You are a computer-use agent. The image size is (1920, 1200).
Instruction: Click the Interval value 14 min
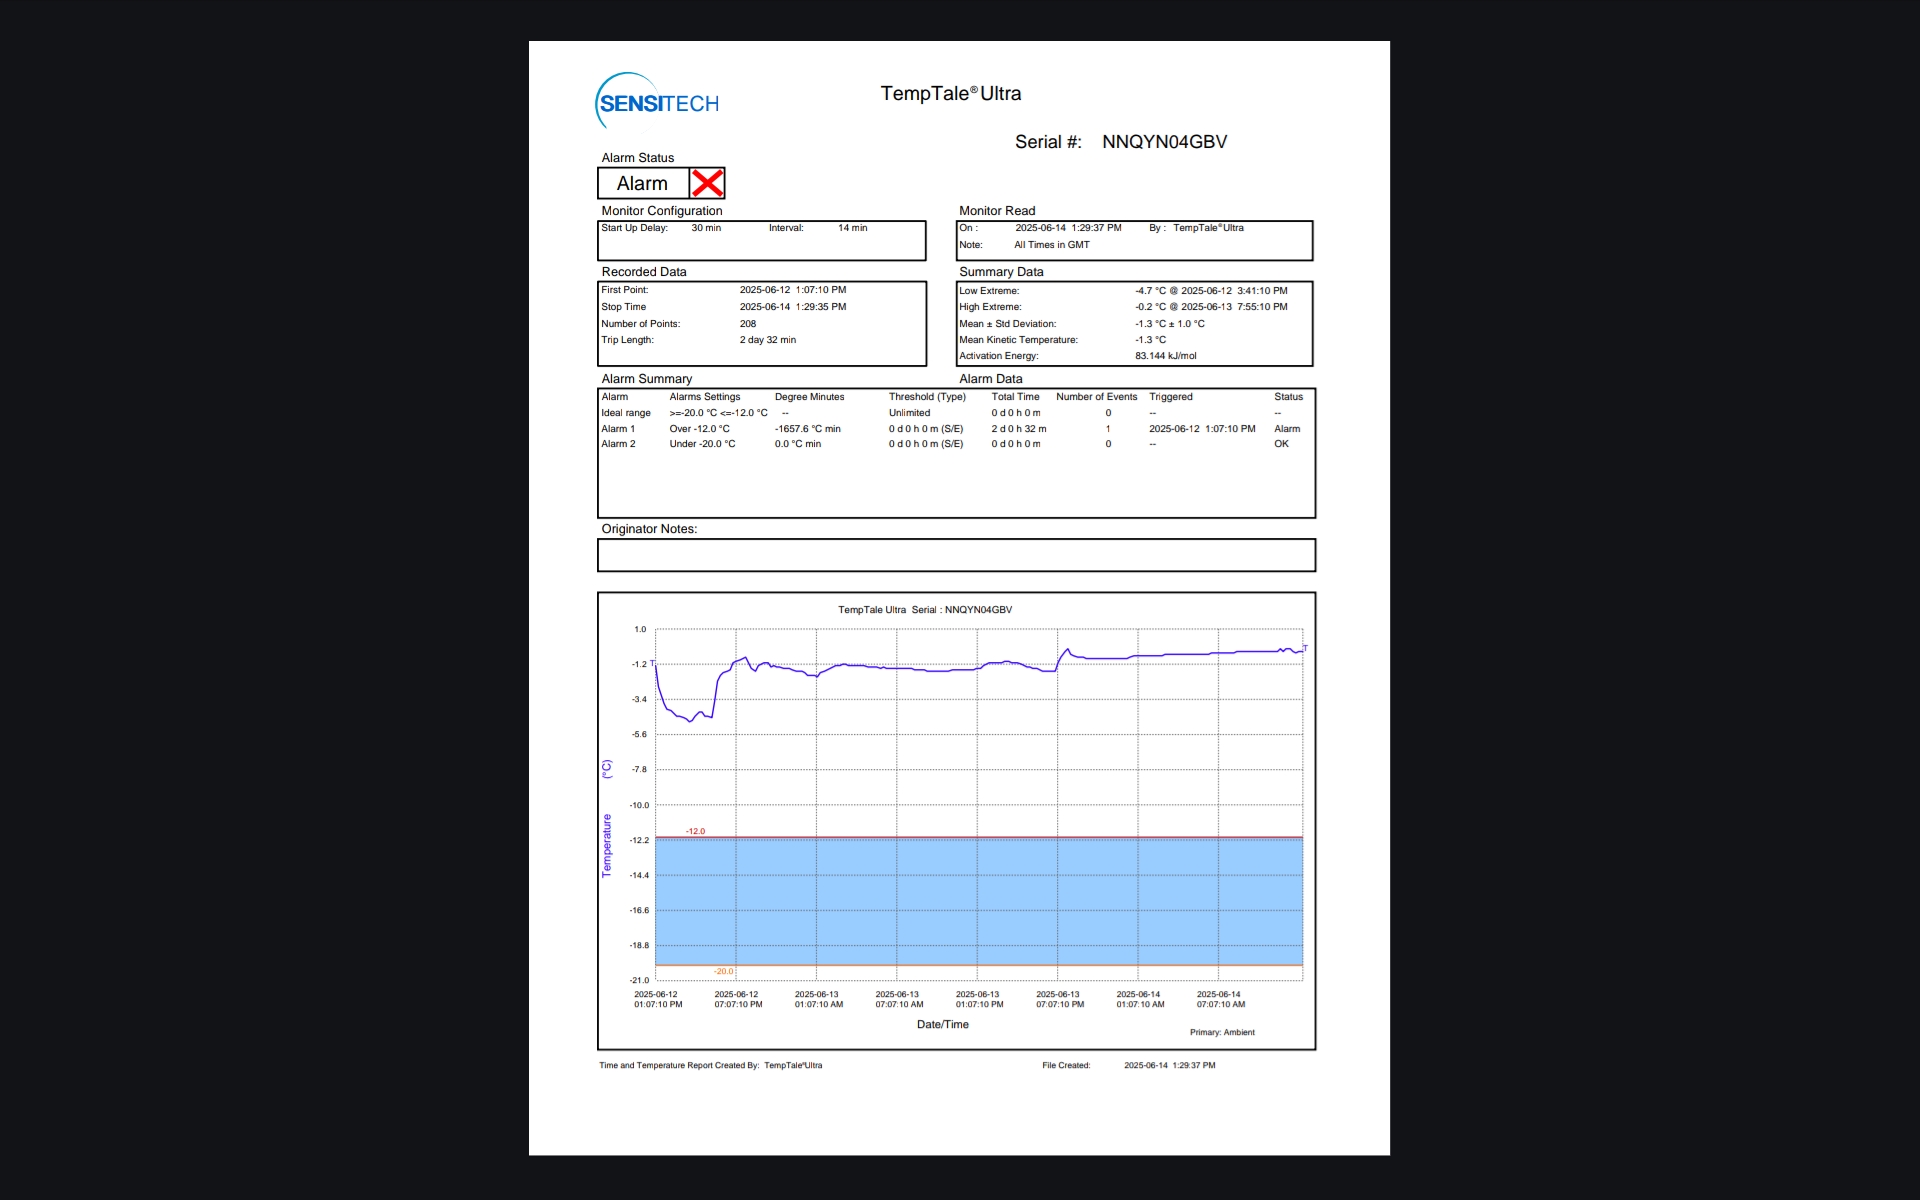pos(852,228)
